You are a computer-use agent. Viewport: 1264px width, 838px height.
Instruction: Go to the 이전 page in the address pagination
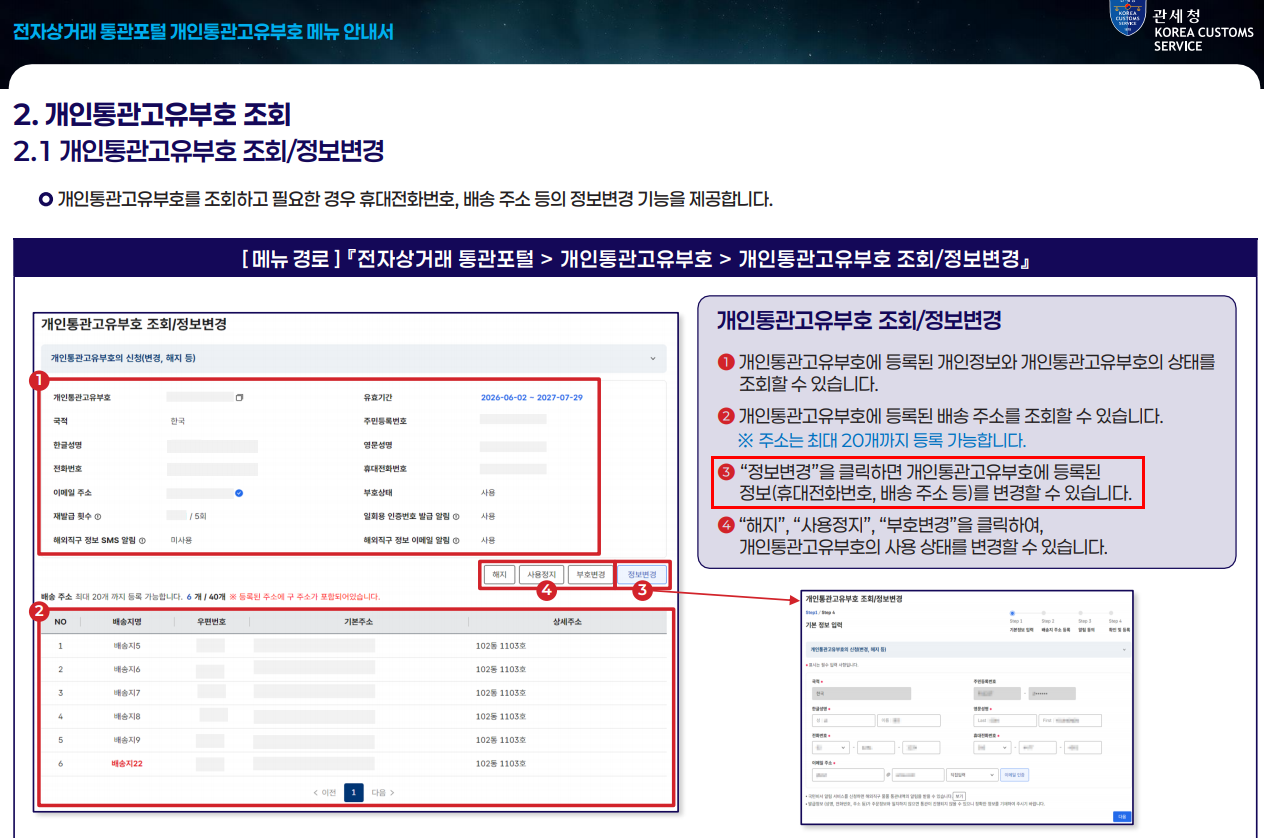pyautogui.click(x=324, y=792)
